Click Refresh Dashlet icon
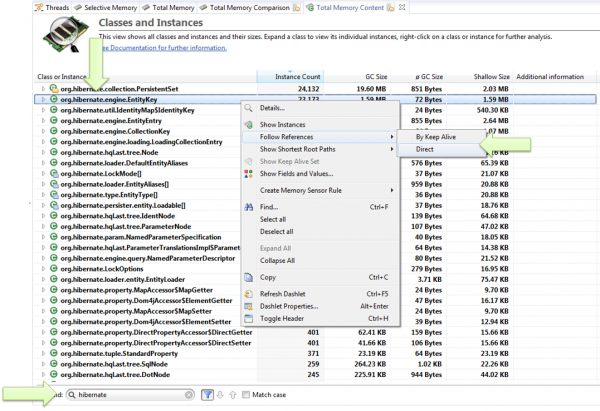 (x=249, y=294)
